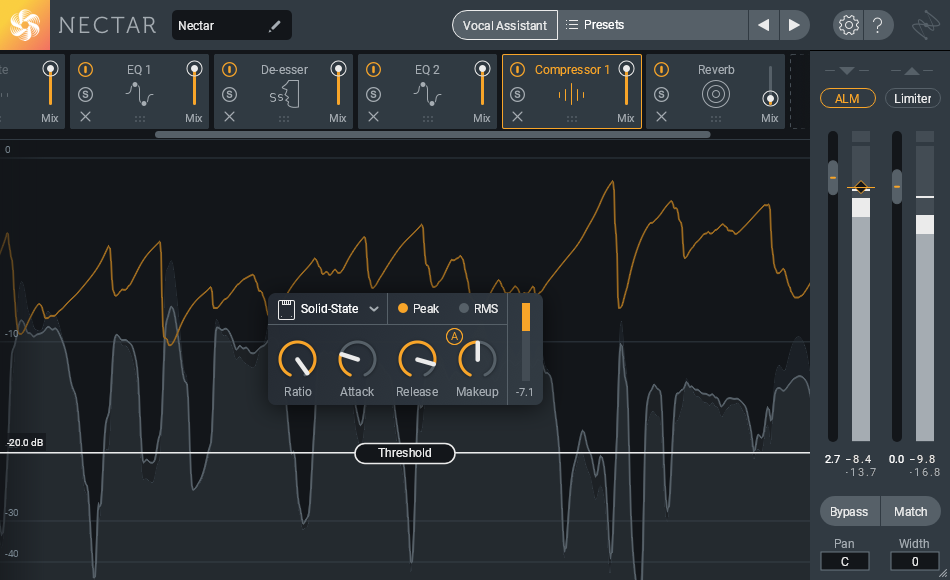Bypass Compressor 1 with its power button
This screenshot has height=580, width=950.
517,70
